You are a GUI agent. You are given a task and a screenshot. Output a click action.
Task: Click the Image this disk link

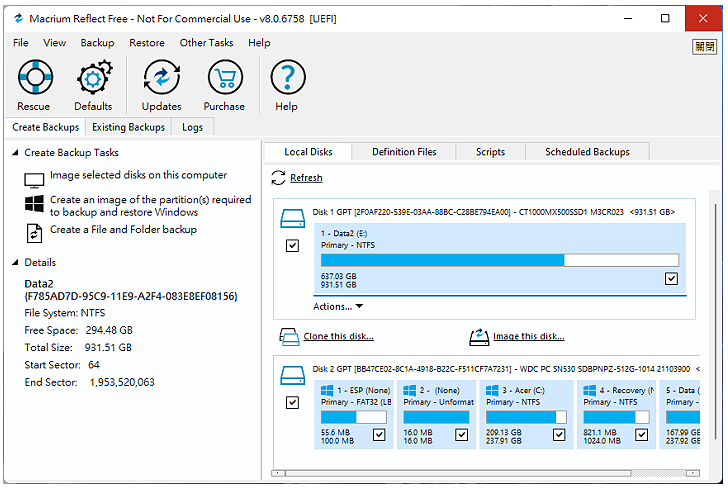pos(529,336)
